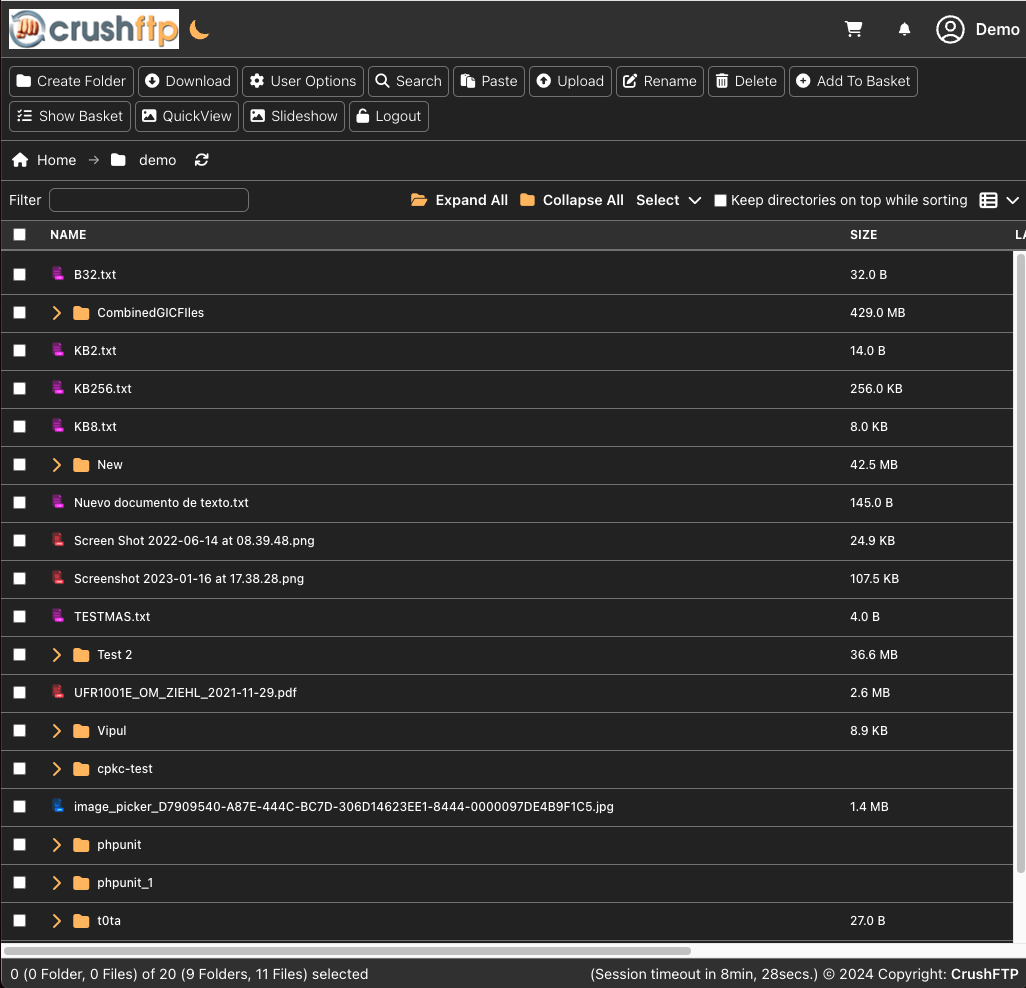
Task: Check the phpunit row checkbox
Action: click(x=20, y=845)
